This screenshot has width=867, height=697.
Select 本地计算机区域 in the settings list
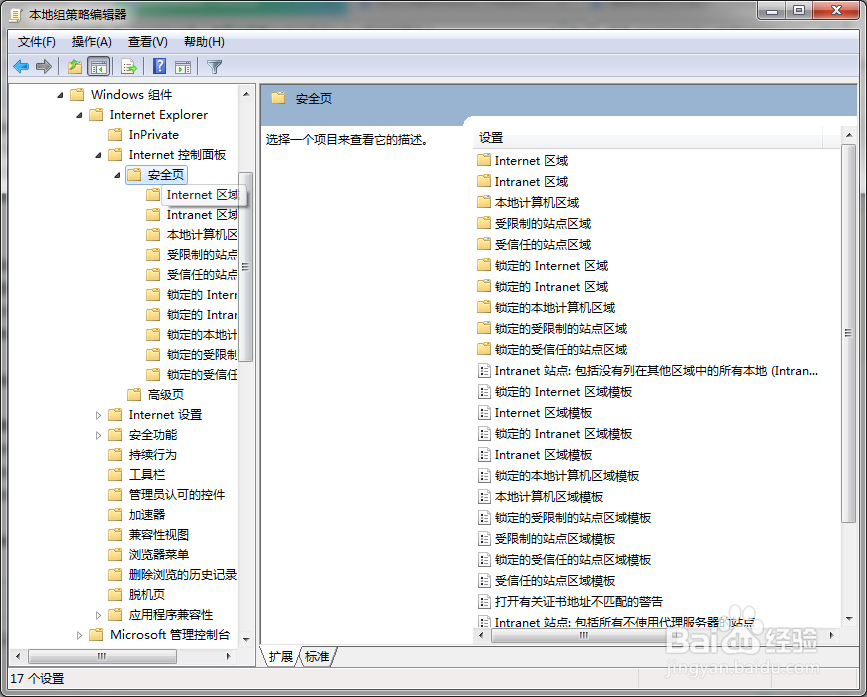537,202
